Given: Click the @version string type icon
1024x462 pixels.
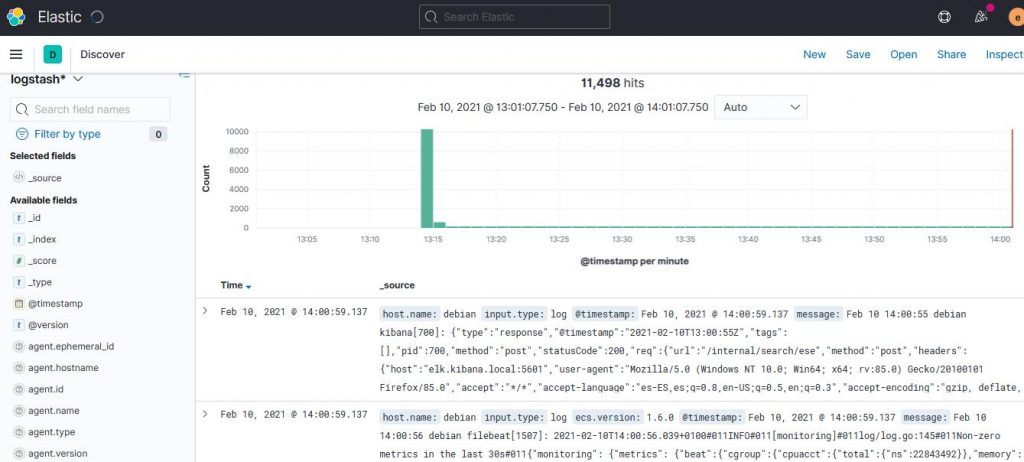Looking at the screenshot, I should pos(19,325).
